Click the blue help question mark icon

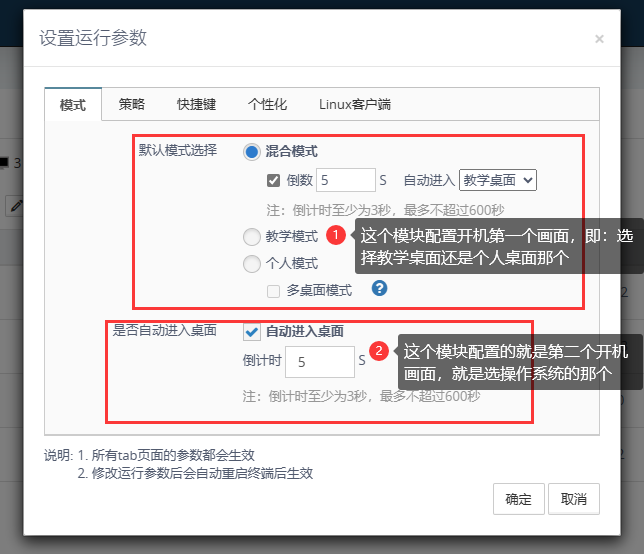(x=379, y=289)
